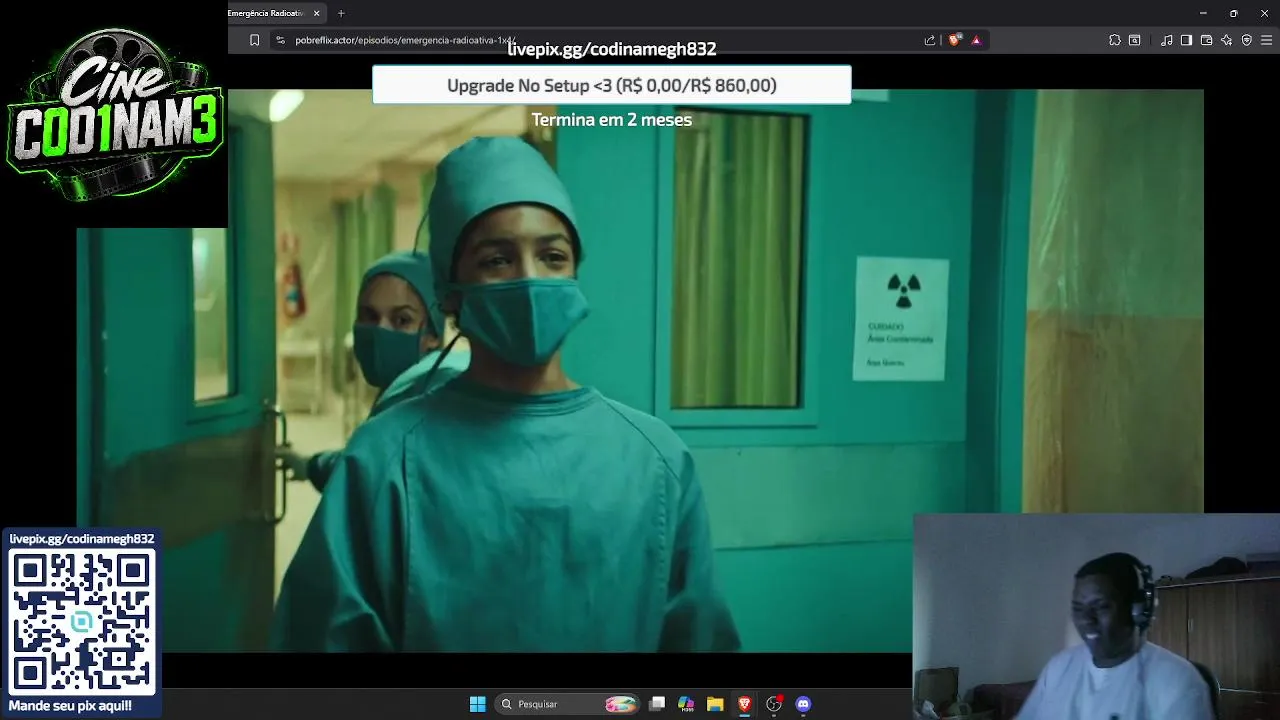Click the webcam overlay feed

pos(1096,616)
